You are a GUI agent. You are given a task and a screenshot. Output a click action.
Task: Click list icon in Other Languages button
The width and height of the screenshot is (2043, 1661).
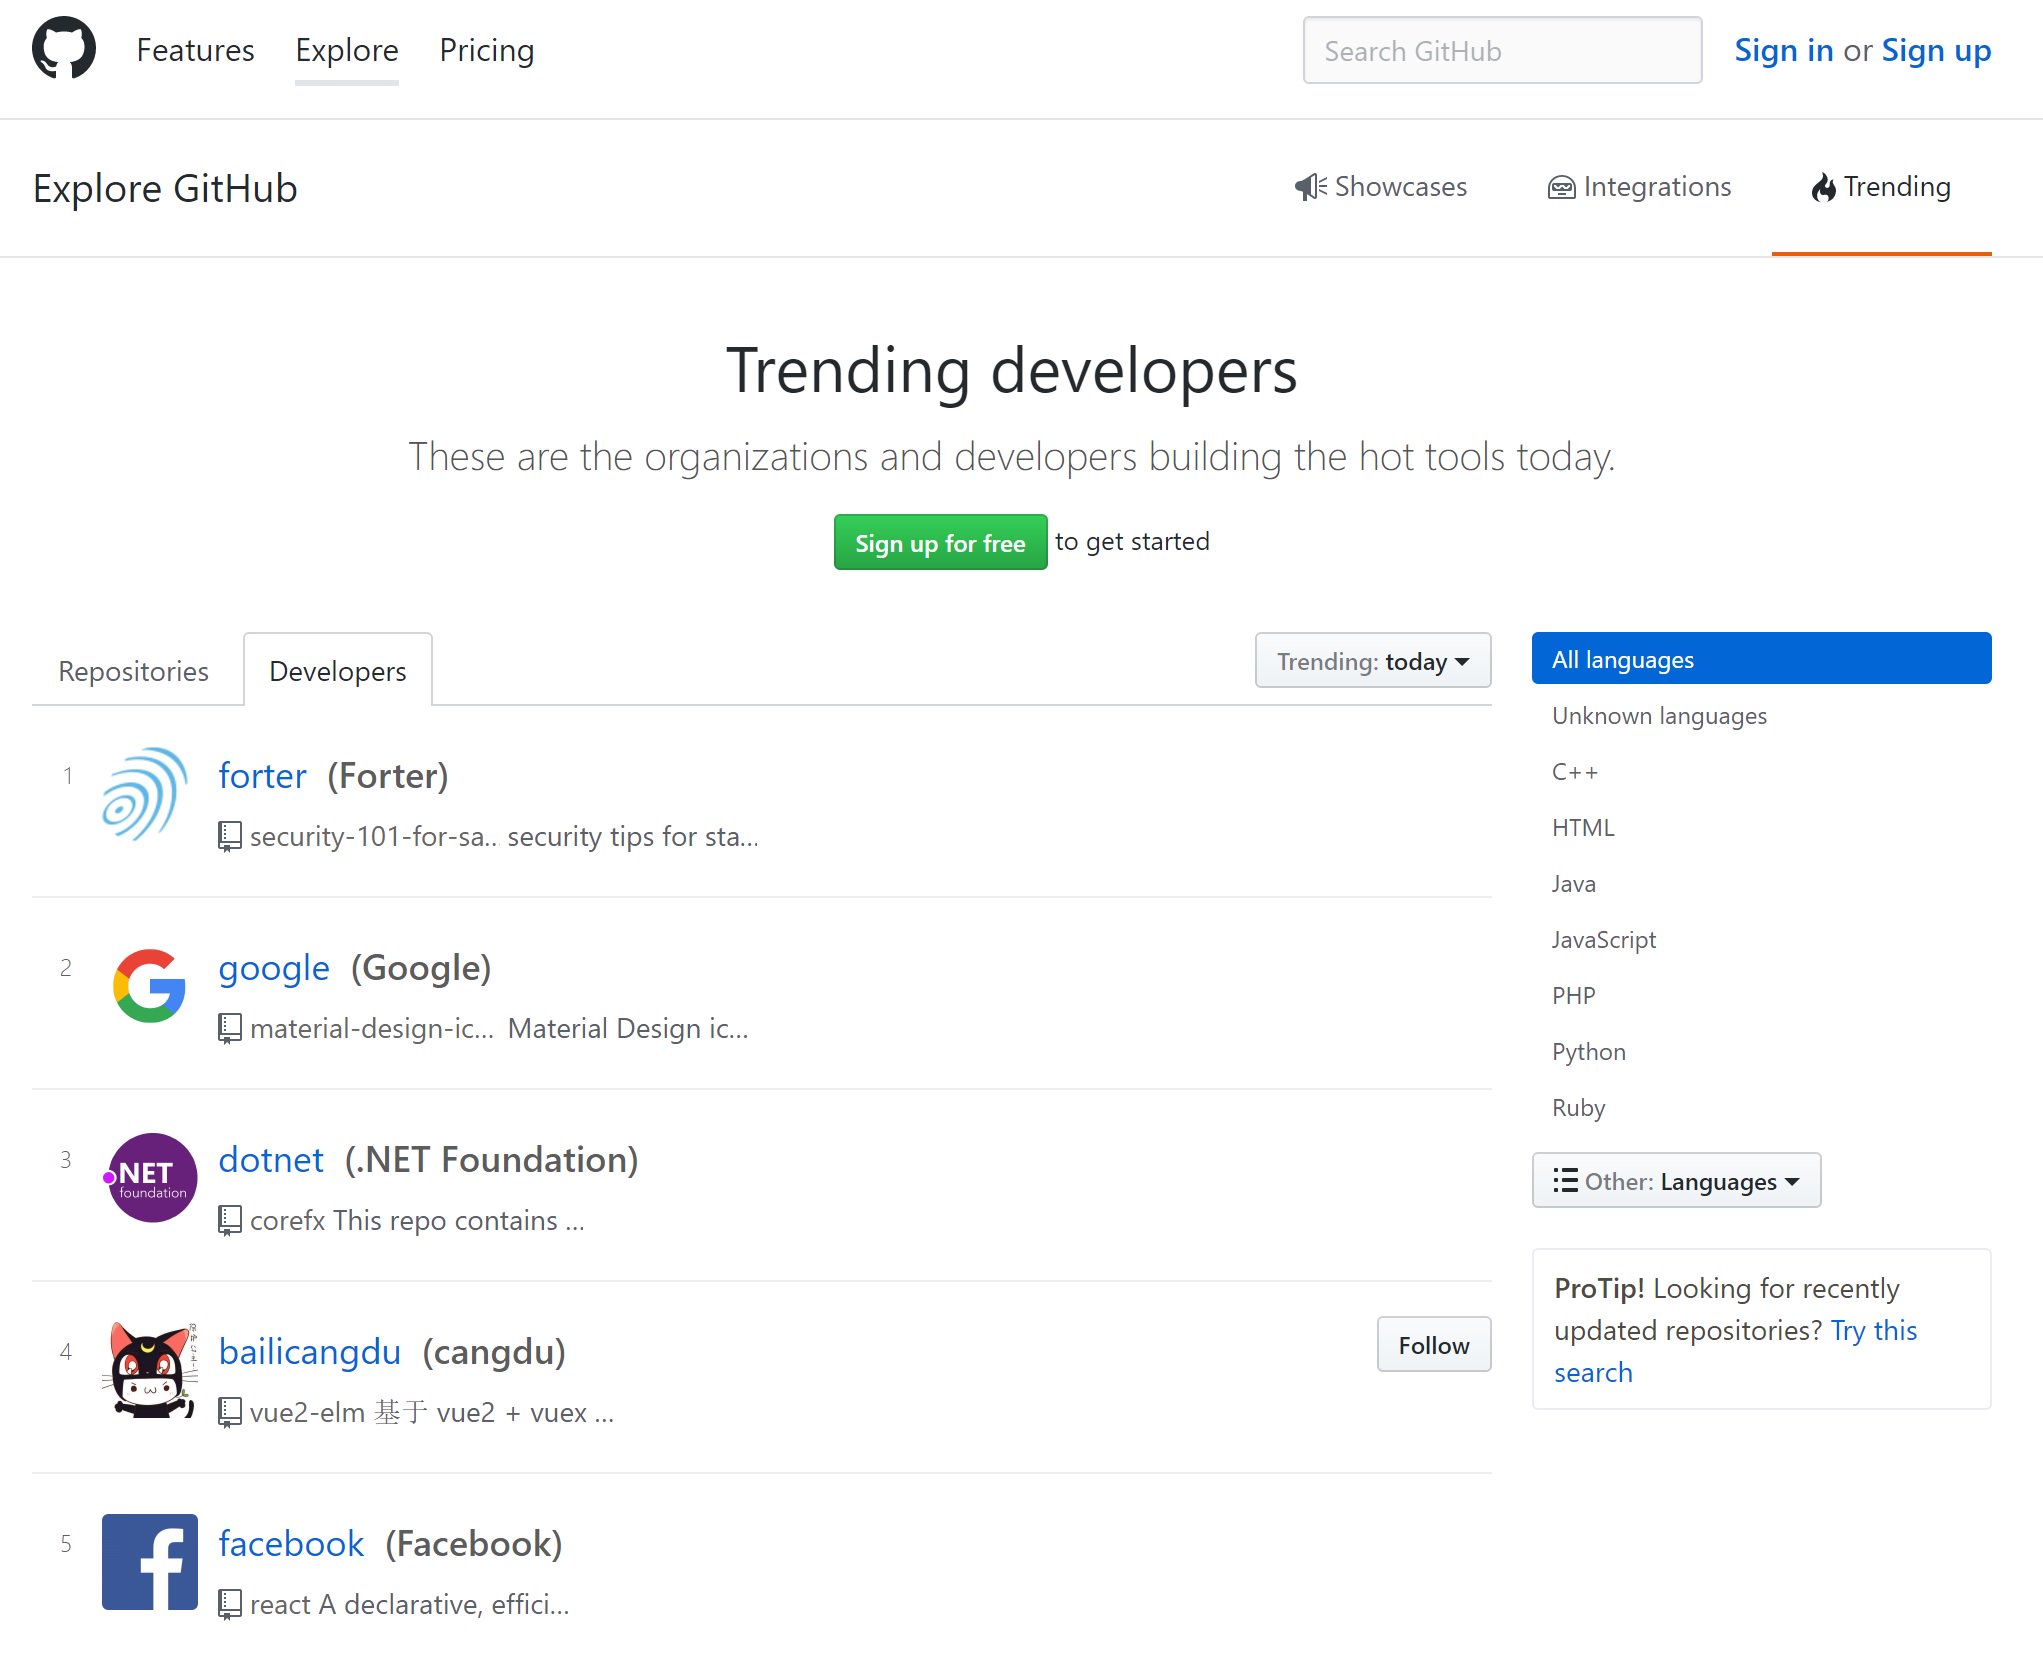point(1565,1181)
